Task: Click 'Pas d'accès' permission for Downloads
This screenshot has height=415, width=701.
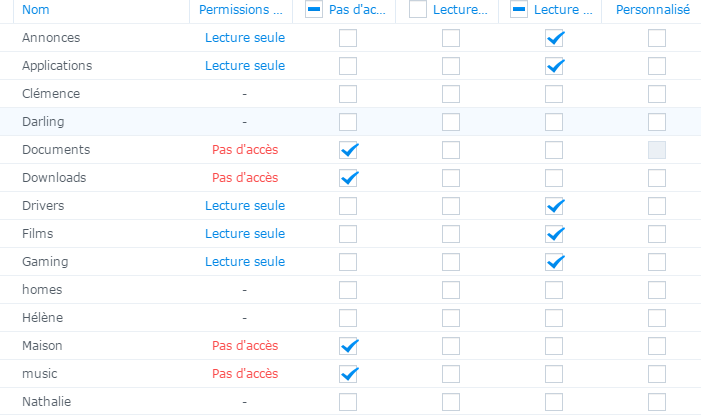Action: 244,178
